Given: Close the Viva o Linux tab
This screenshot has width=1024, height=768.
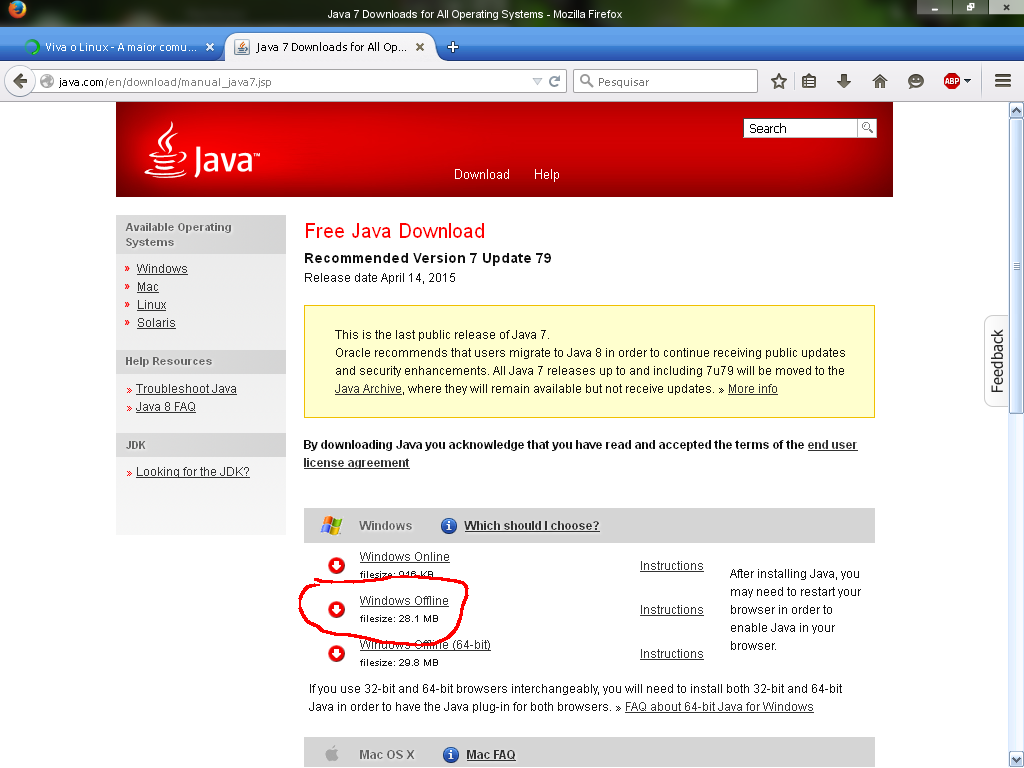Looking at the screenshot, I should click(x=210, y=47).
